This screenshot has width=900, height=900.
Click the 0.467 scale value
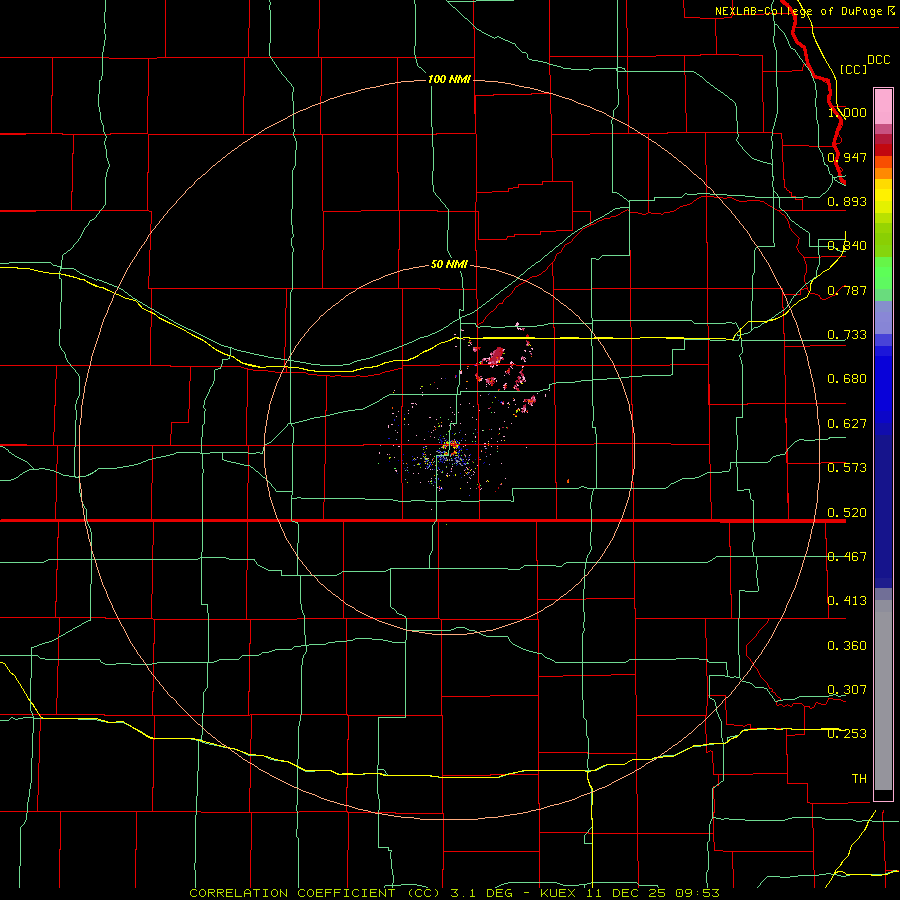tap(847, 557)
